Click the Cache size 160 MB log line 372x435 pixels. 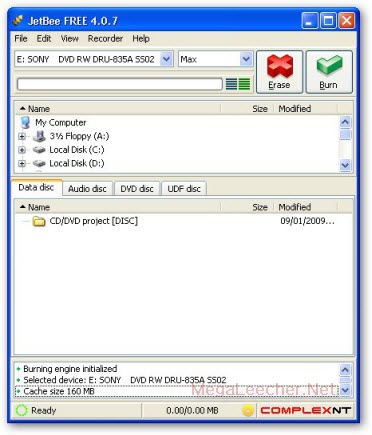coord(177,391)
